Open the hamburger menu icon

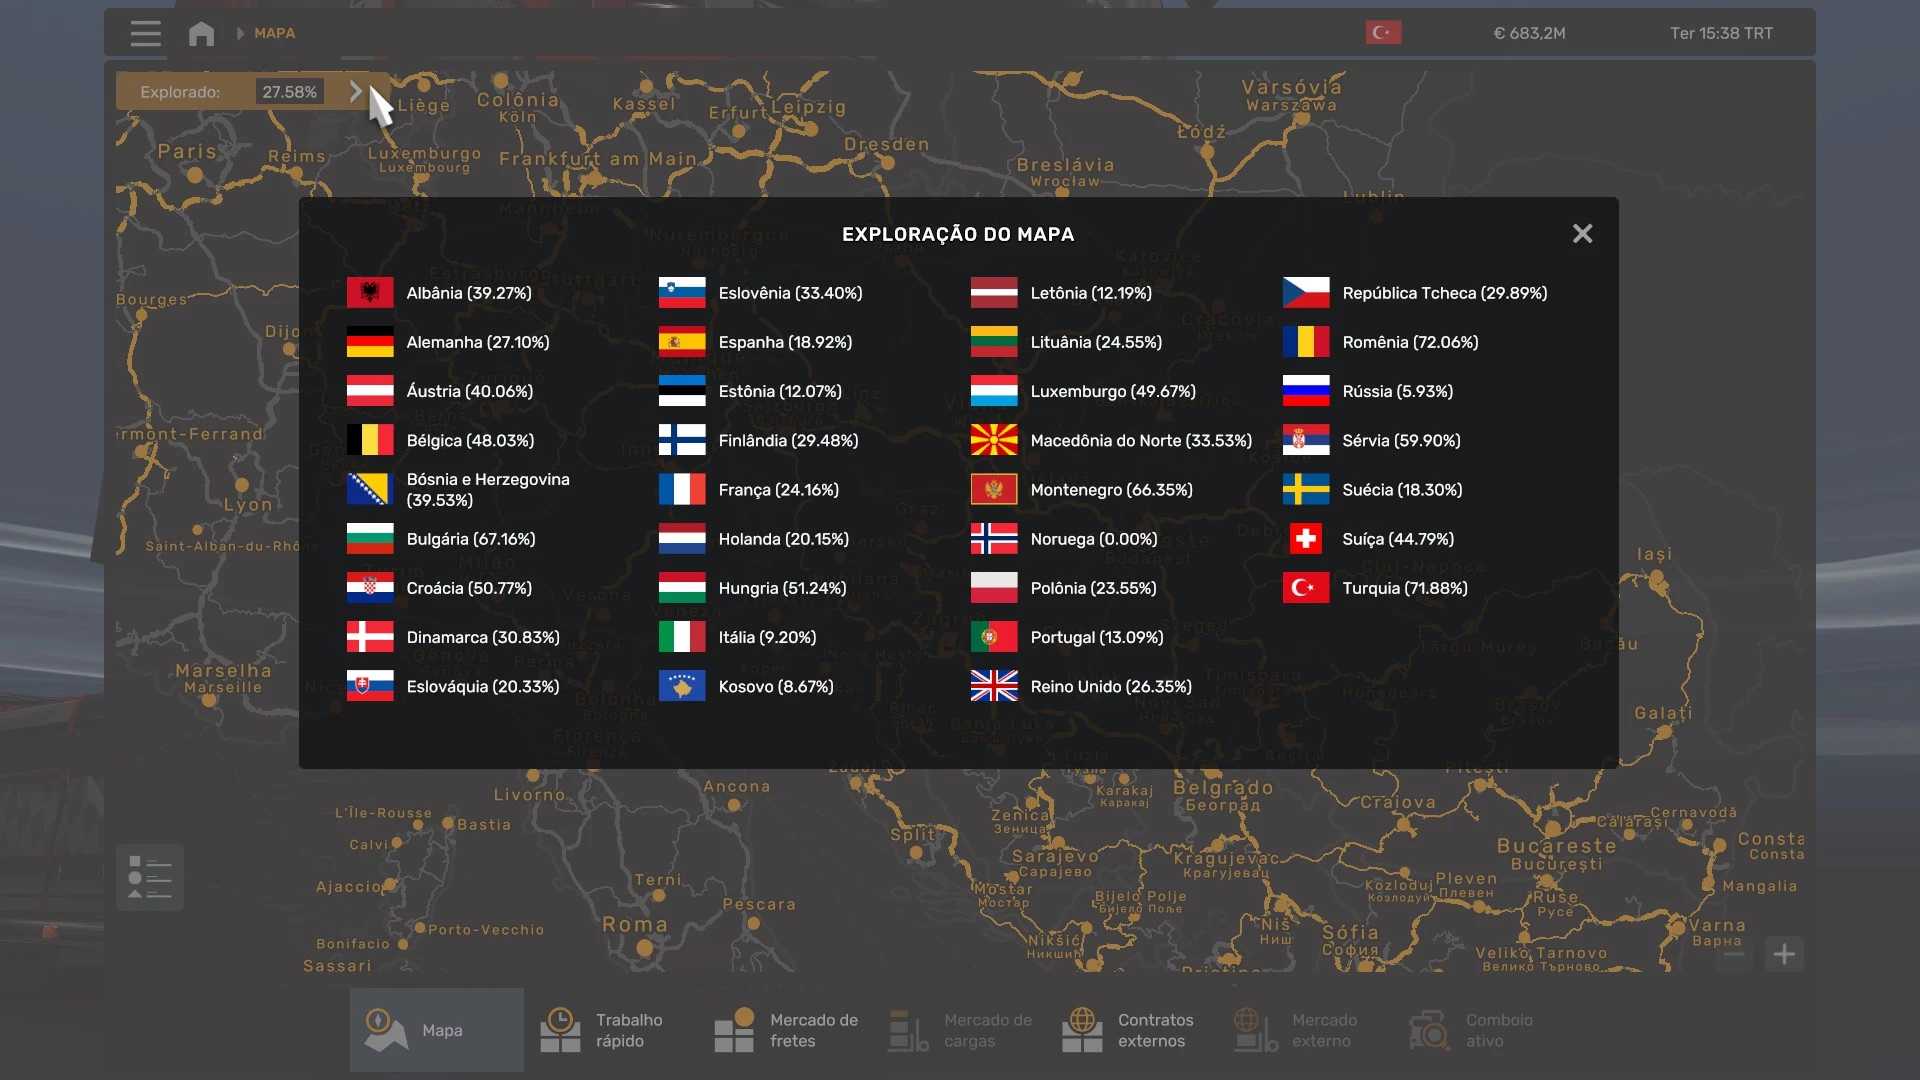click(x=145, y=33)
